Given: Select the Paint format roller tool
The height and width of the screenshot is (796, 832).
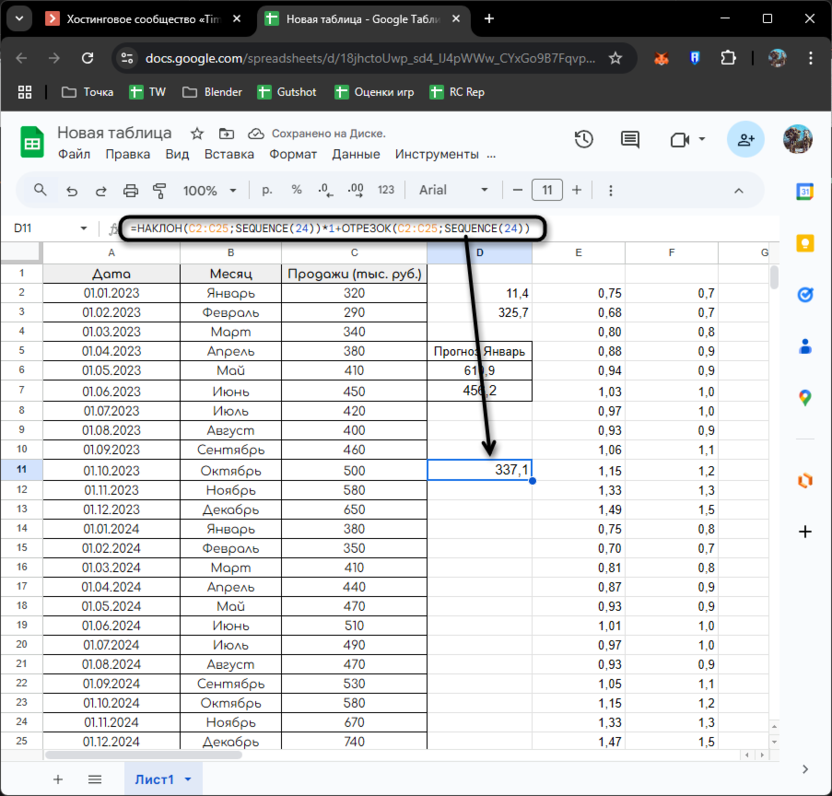Looking at the screenshot, I should (159, 190).
